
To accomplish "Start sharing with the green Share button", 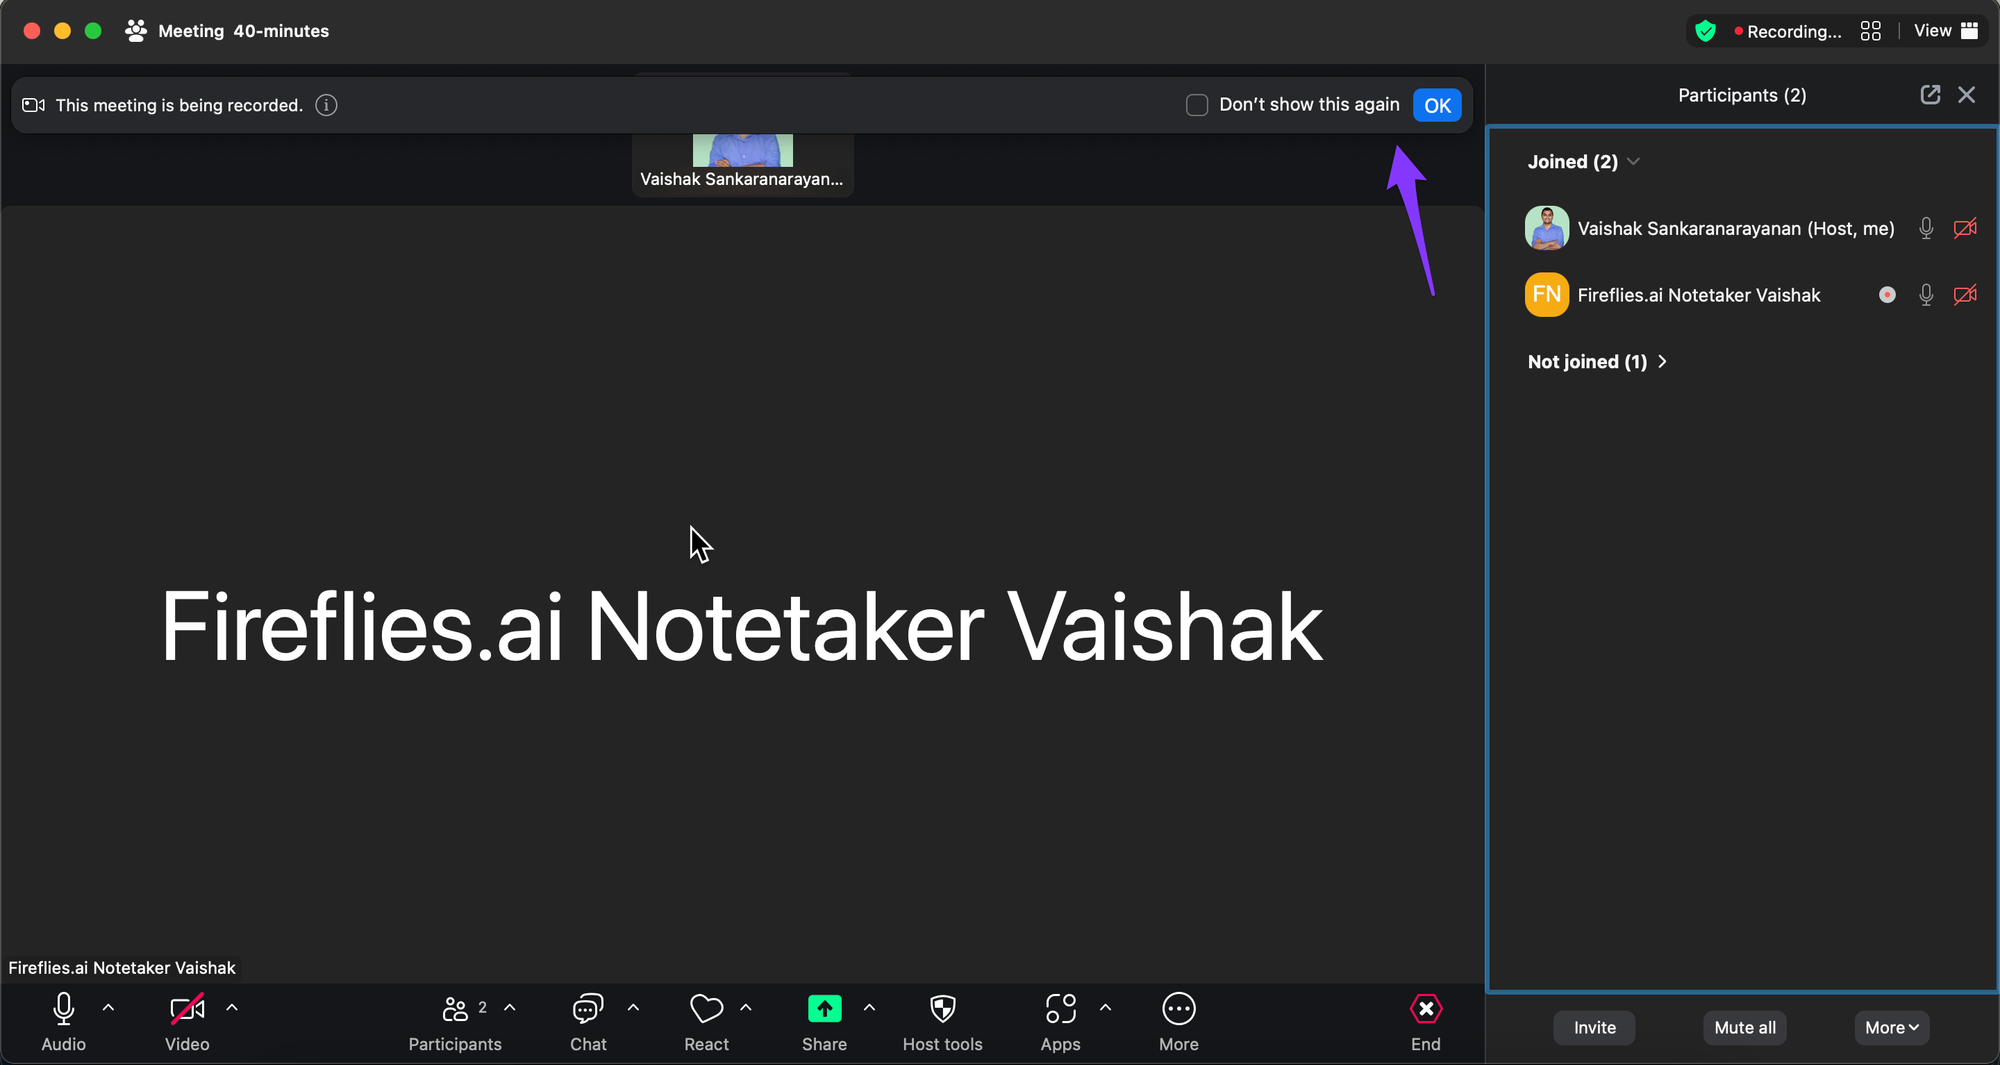I will pos(824,1022).
